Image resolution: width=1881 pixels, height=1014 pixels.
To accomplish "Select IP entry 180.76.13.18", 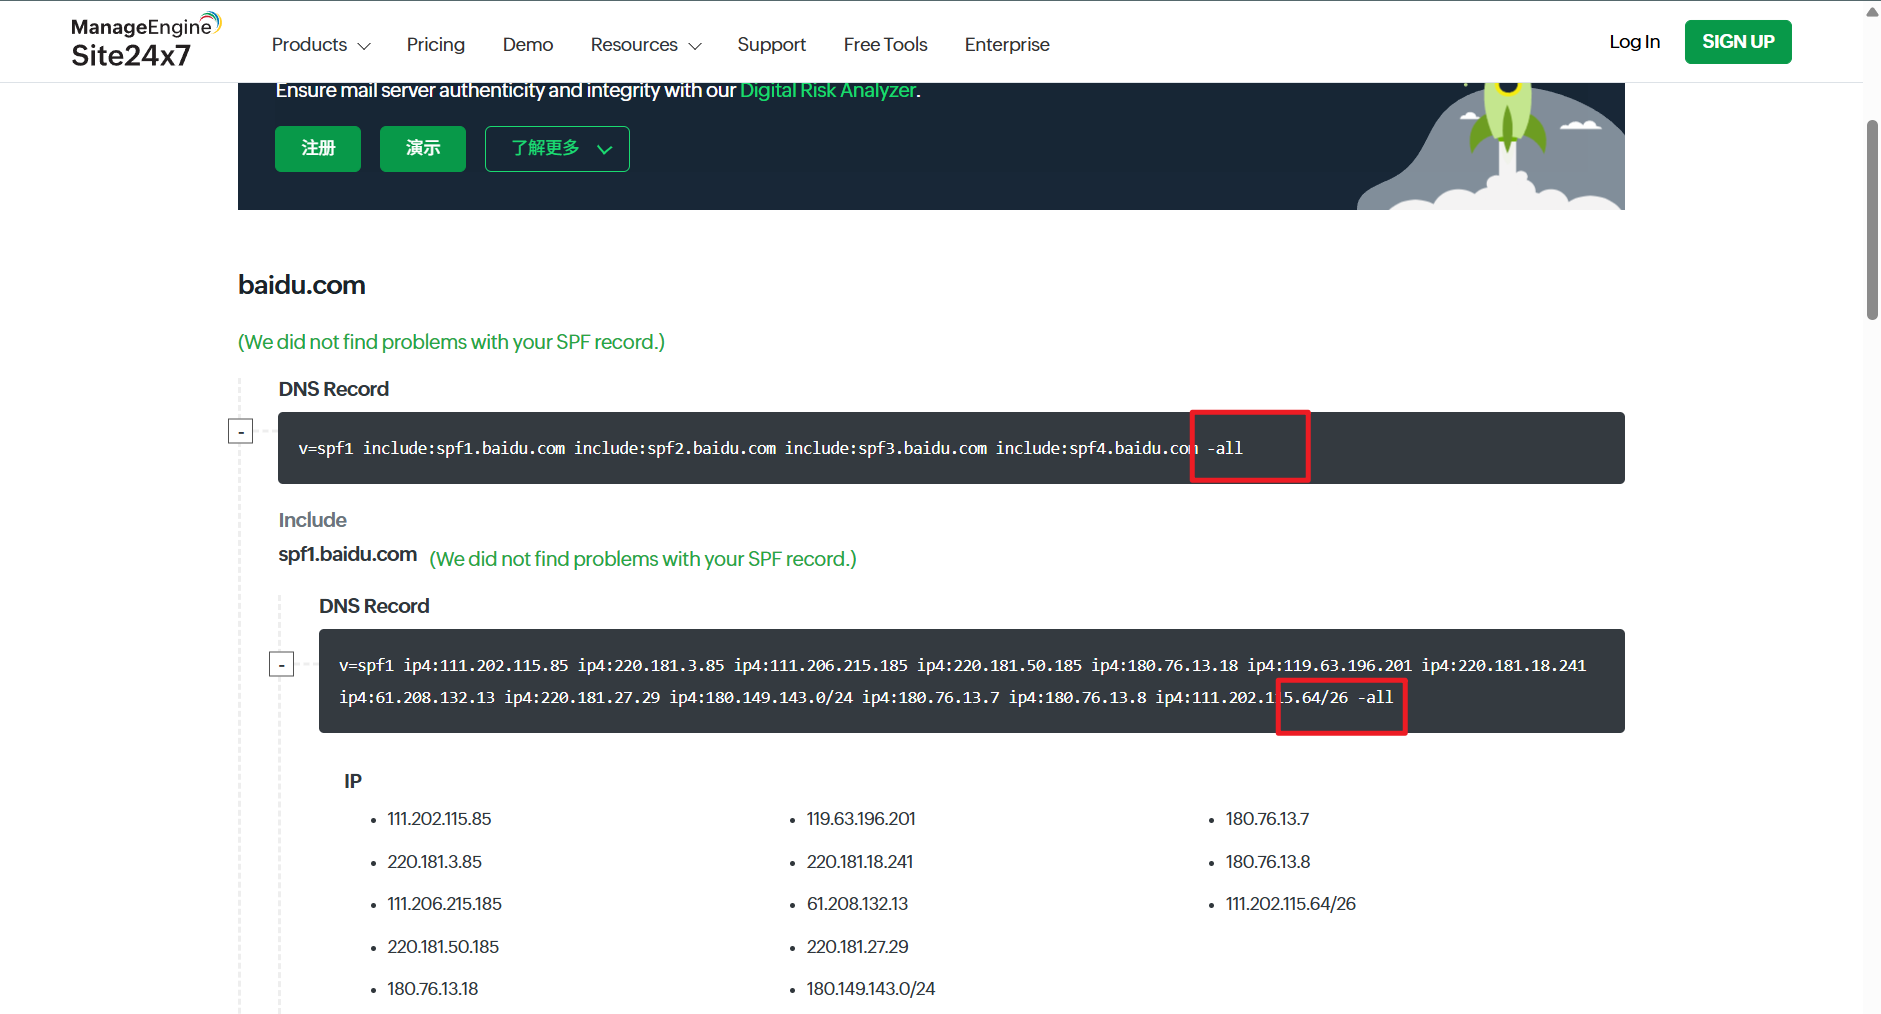I will [x=433, y=989].
